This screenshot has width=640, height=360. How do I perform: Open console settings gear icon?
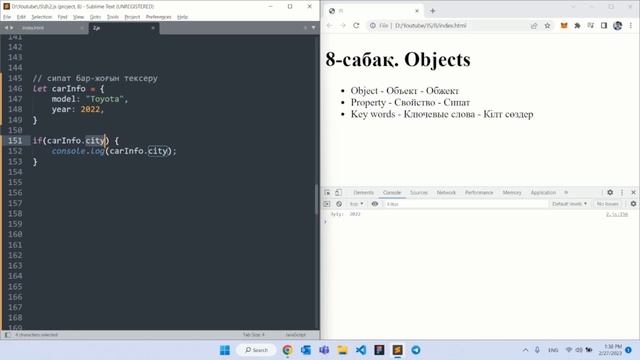coord(633,204)
